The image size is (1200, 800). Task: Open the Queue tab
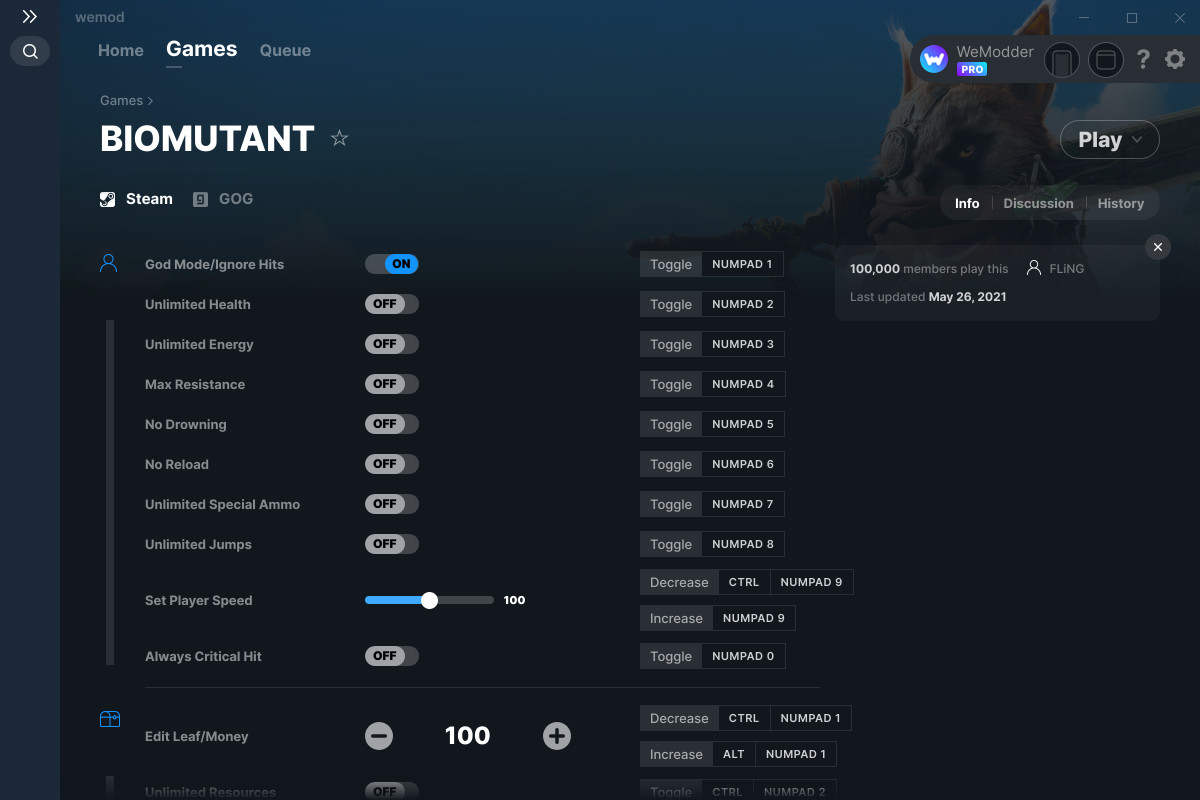coord(285,50)
